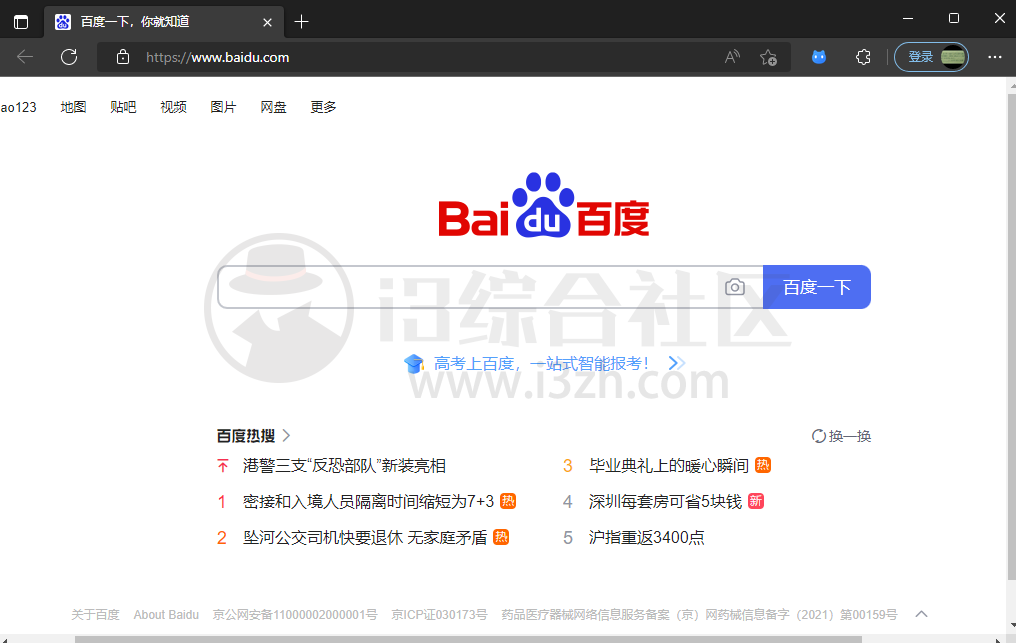Click the Baidu paw favicon on tab
Image resolution: width=1016 pixels, height=643 pixels.
click(x=63, y=22)
